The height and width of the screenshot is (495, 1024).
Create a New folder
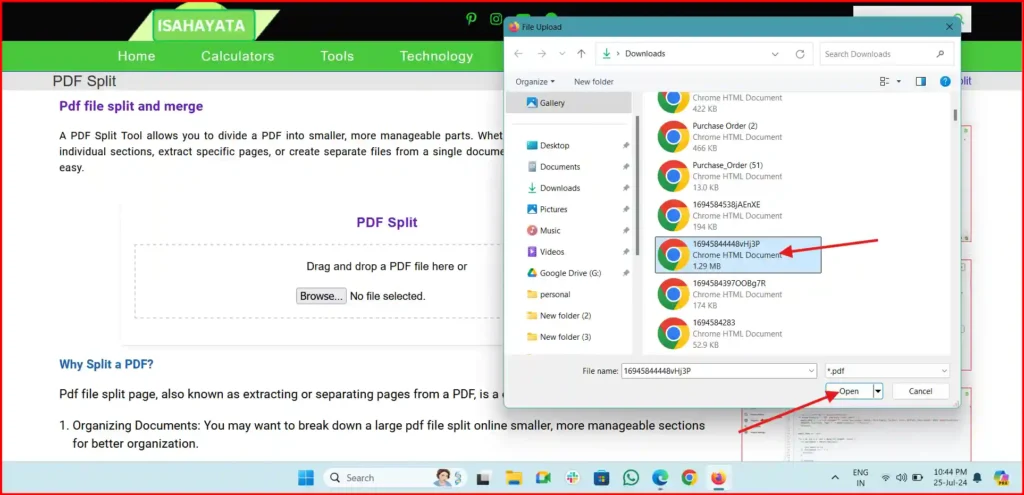click(594, 82)
